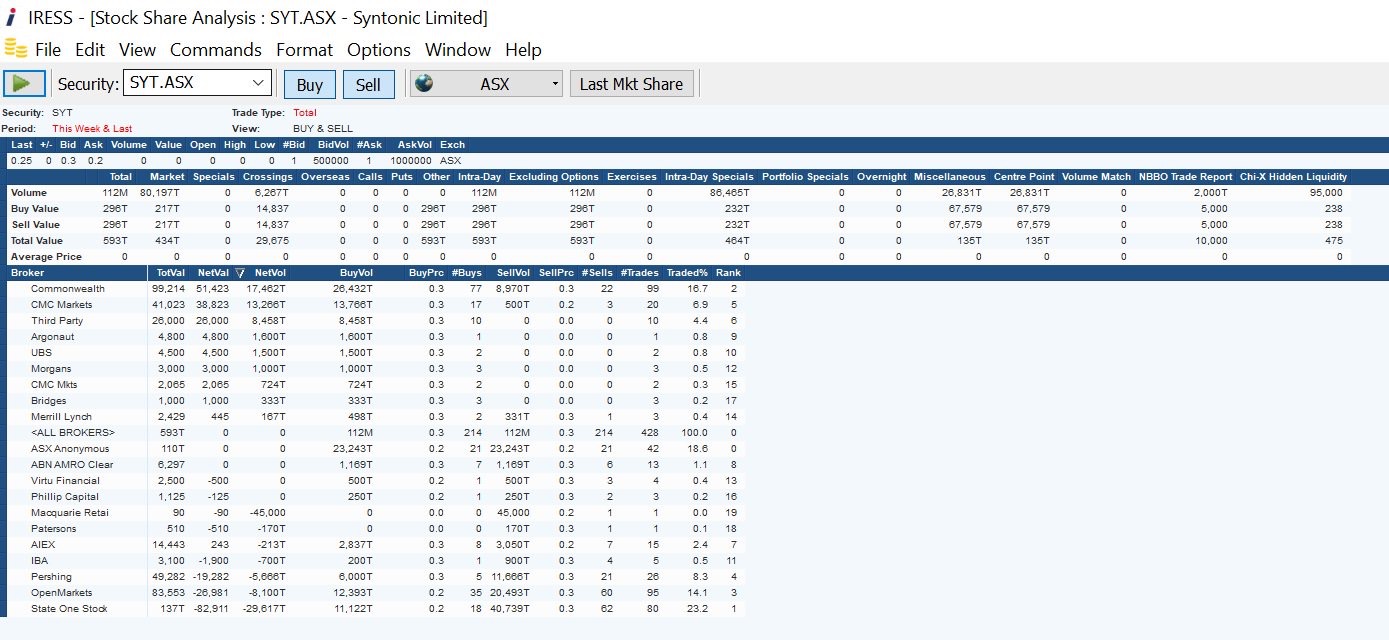The image size is (1389, 640).
Task: Click the BuyPrc column header
Action: [426, 273]
